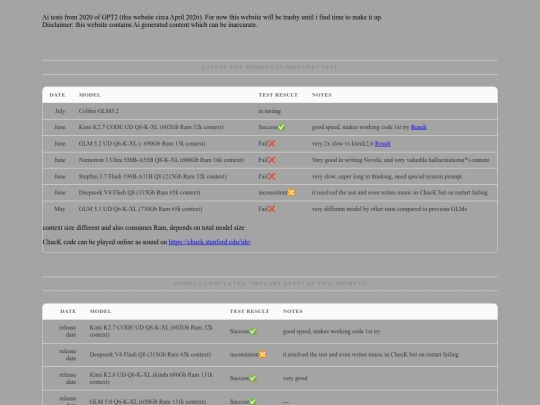
Task: Click the DATE header of the top table
Action: [x=57, y=95]
